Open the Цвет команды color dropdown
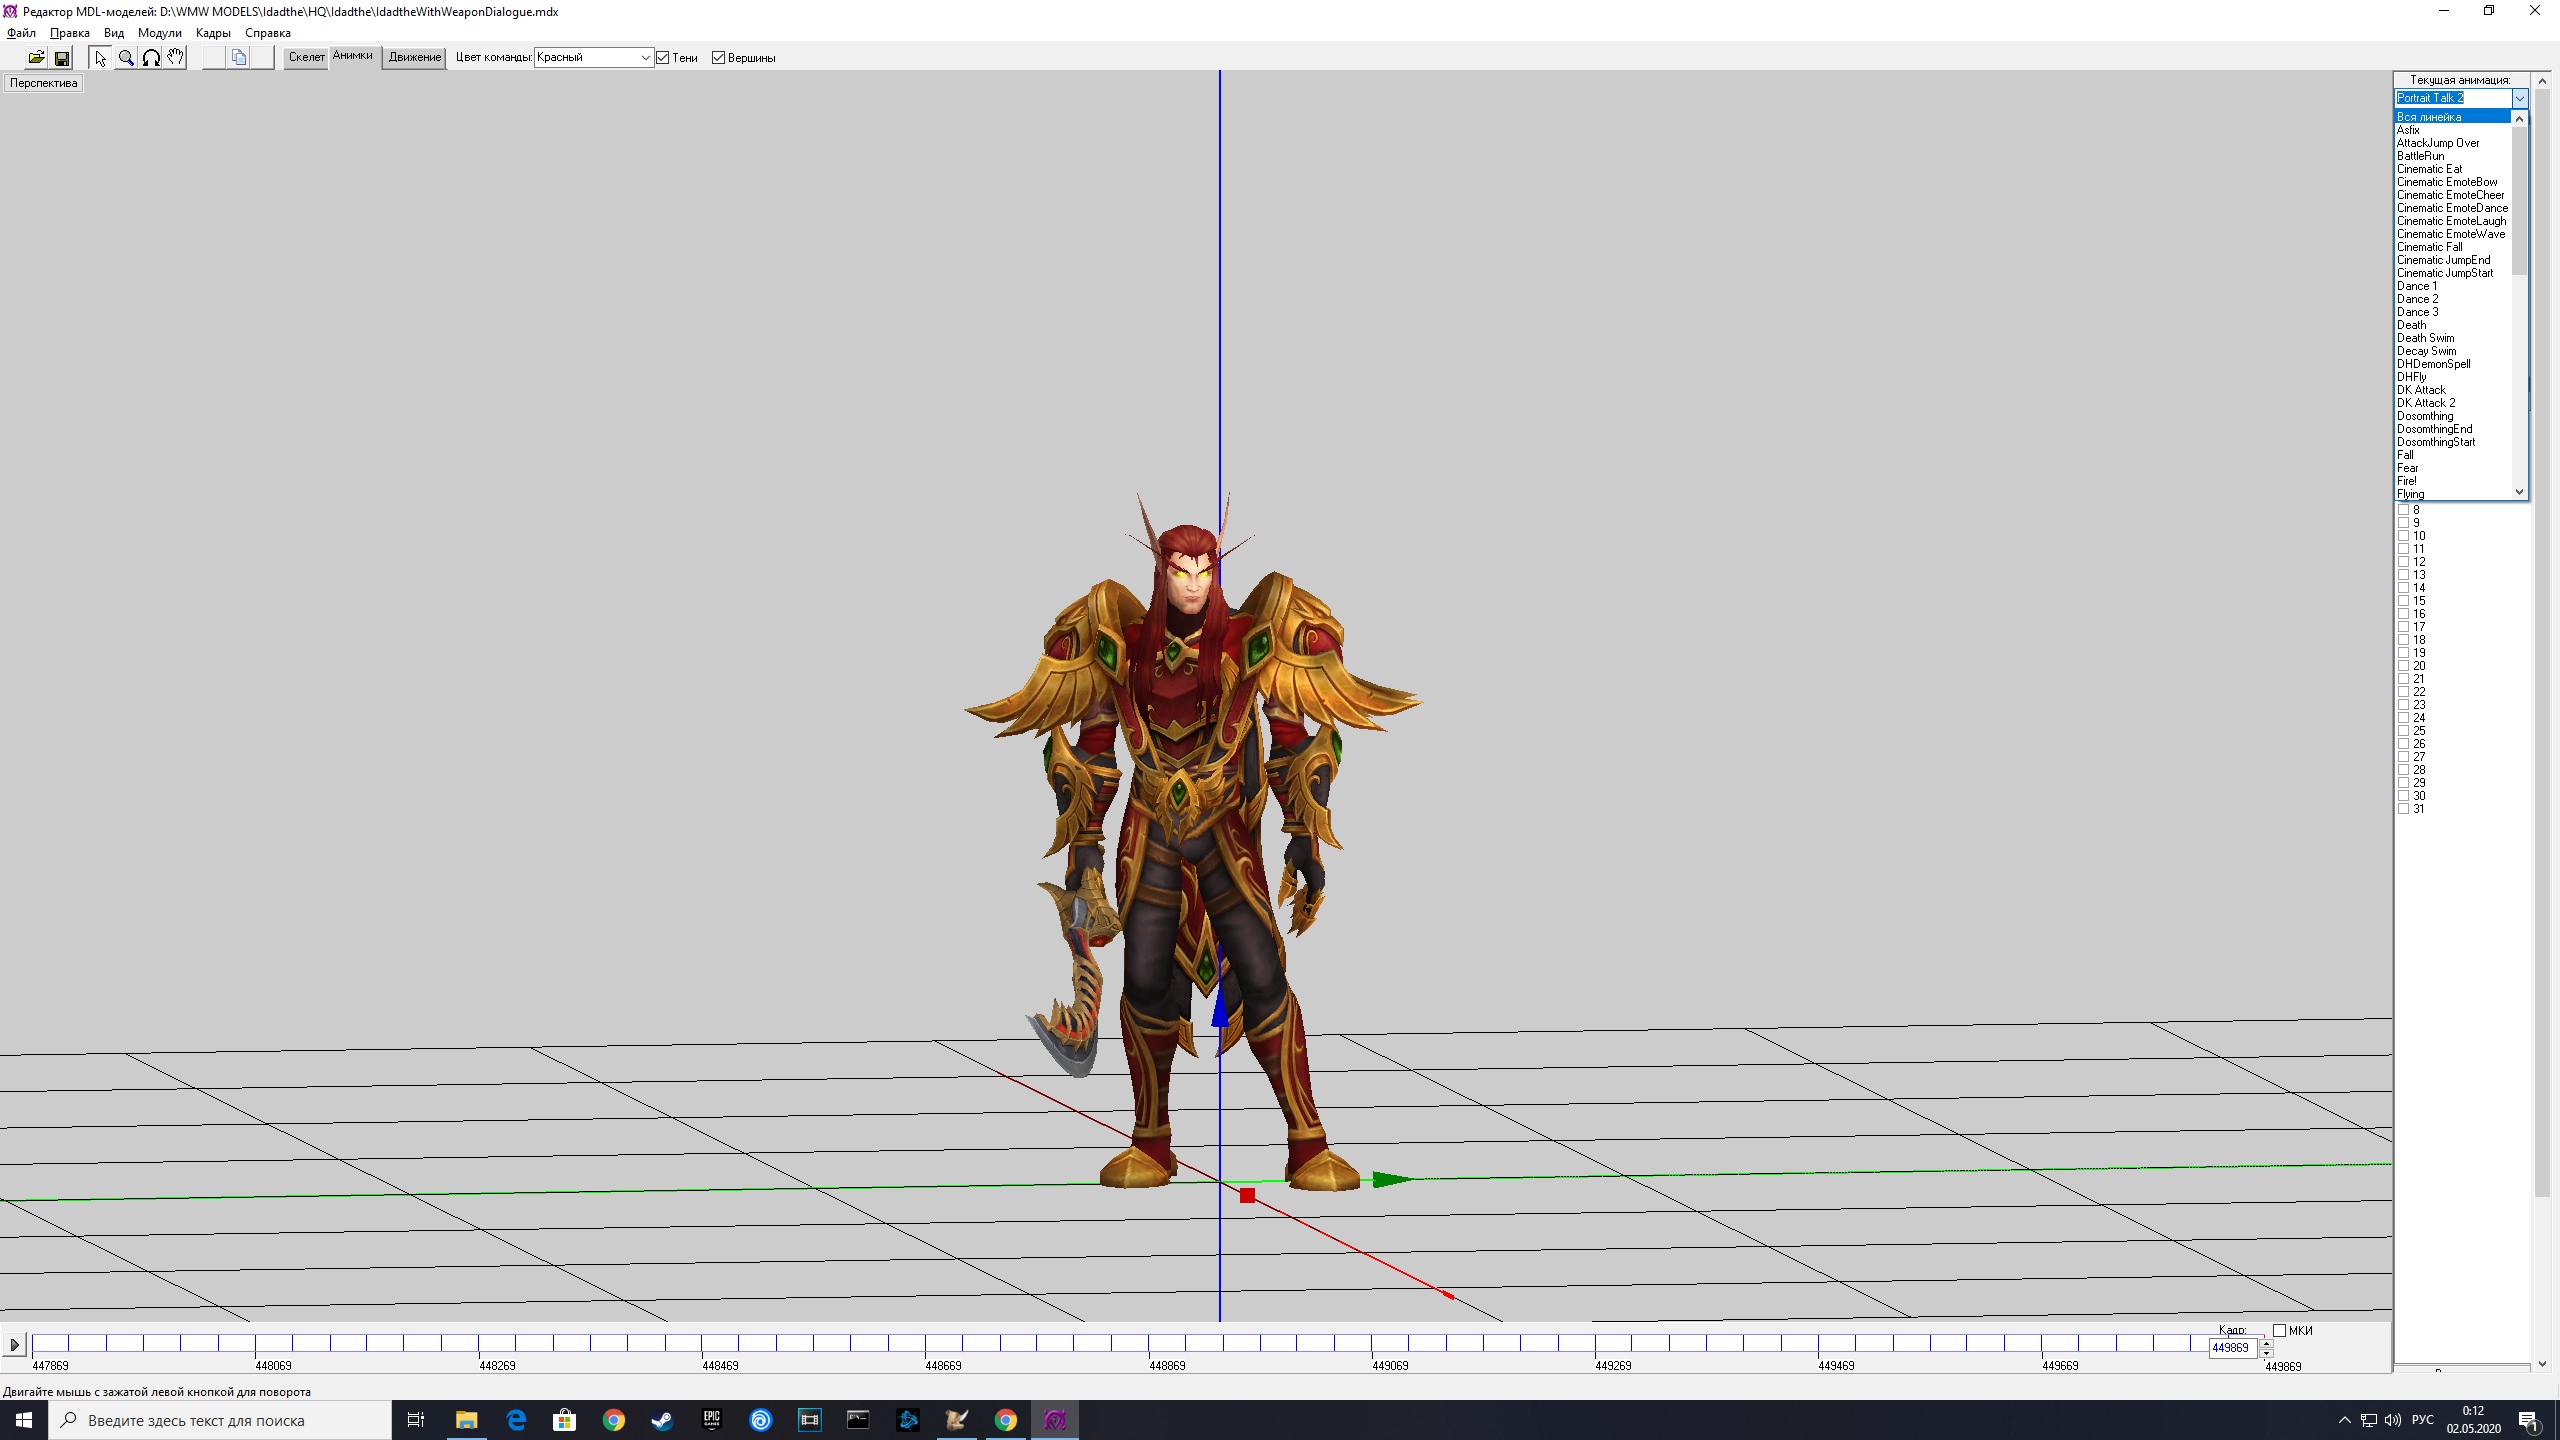 point(645,58)
